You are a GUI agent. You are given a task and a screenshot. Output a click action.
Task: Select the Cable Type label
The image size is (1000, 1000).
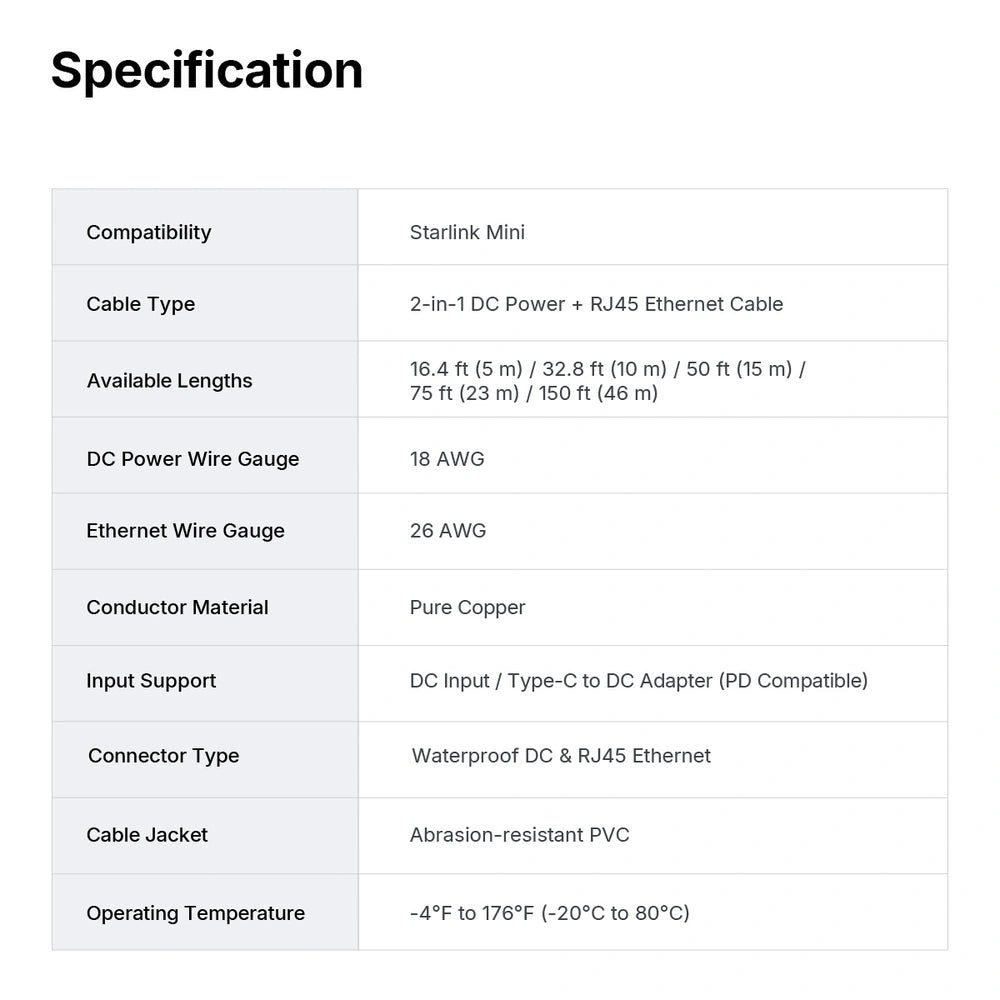pyautogui.click(x=140, y=304)
